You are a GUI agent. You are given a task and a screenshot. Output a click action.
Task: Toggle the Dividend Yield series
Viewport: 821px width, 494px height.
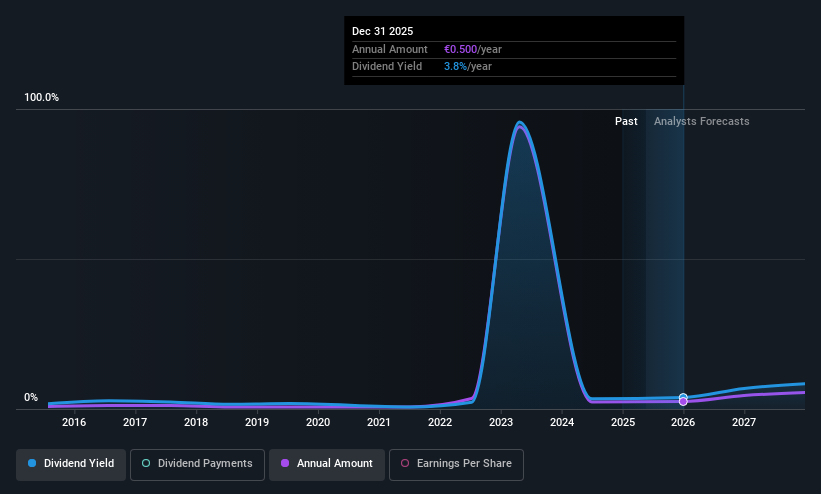tap(71, 464)
